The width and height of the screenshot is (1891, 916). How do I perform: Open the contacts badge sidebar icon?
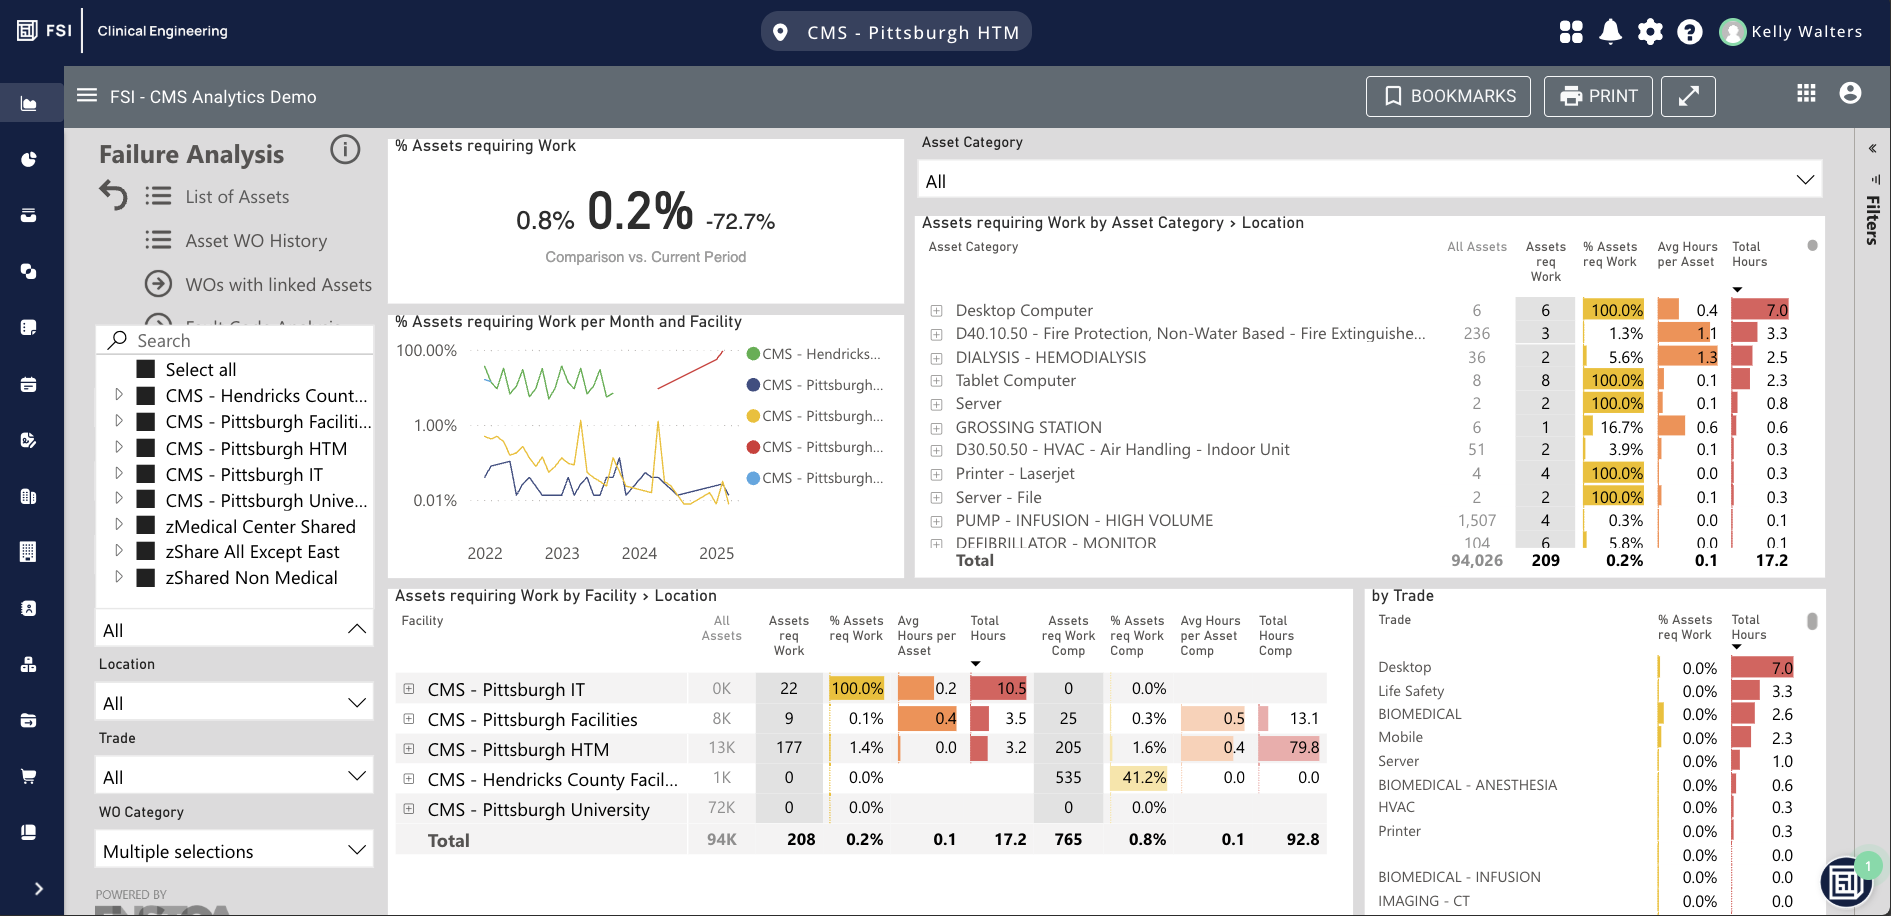(x=29, y=608)
